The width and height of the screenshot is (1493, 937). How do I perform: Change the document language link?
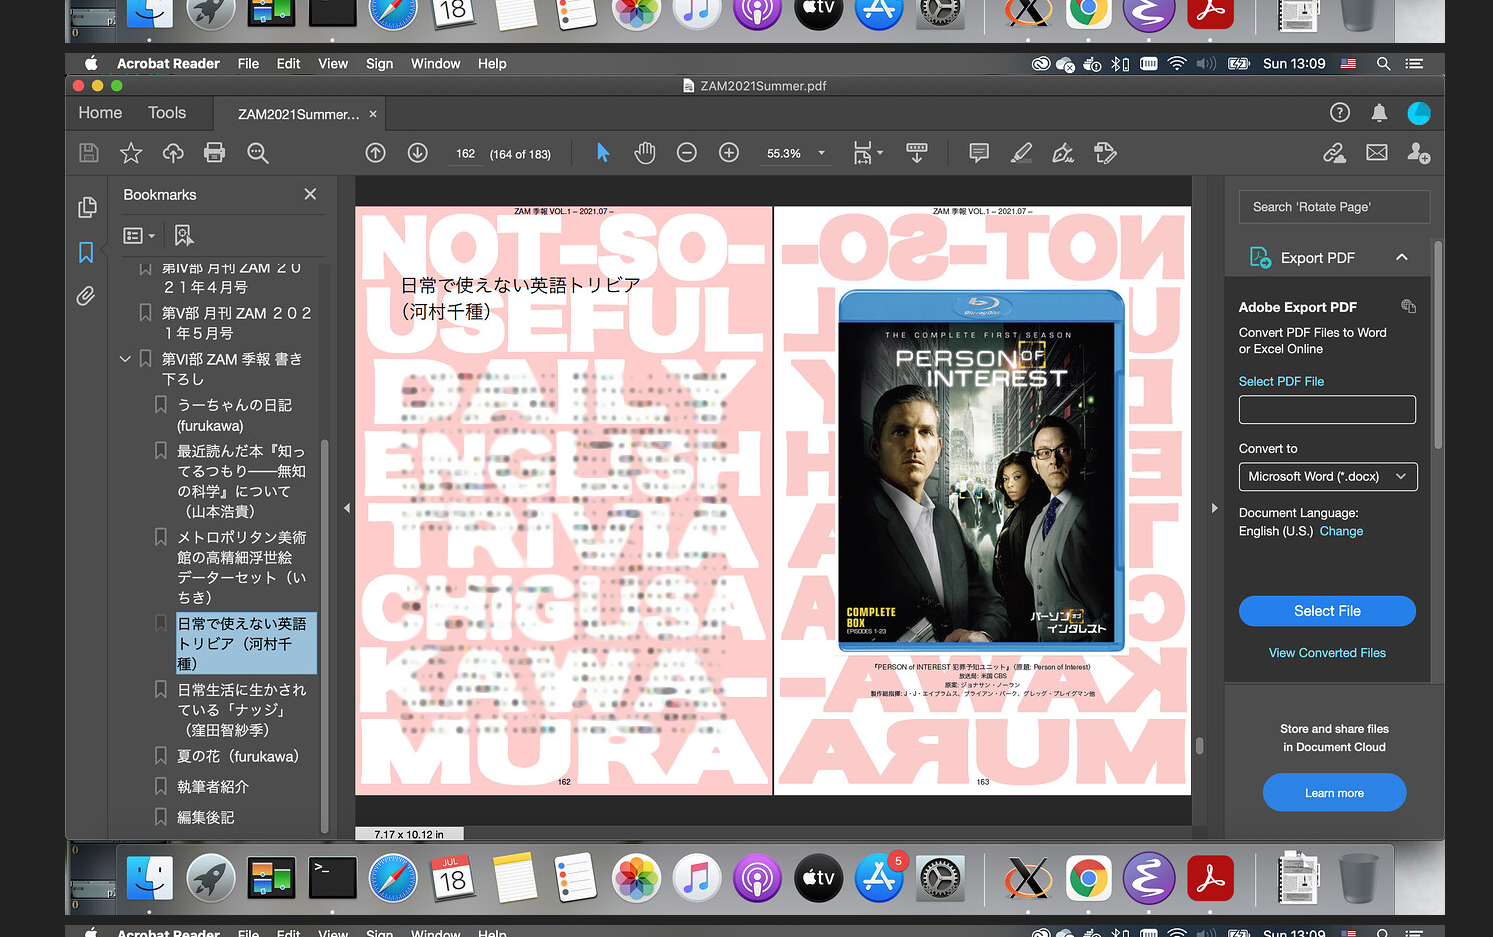tap(1341, 531)
